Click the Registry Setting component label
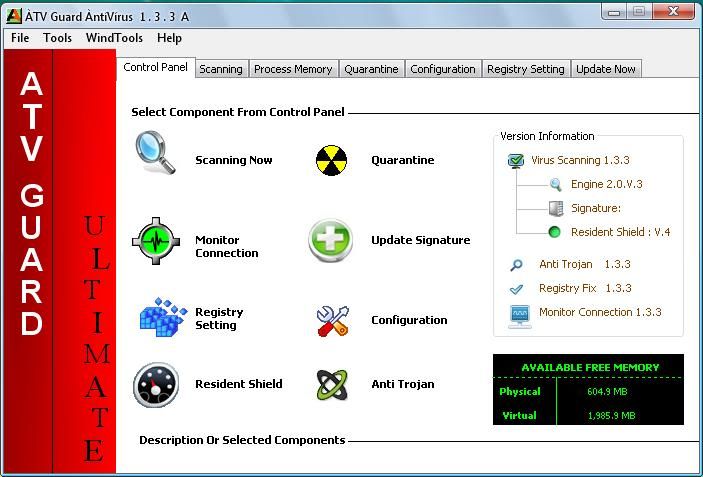The height and width of the screenshot is (477, 703). (x=219, y=318)
